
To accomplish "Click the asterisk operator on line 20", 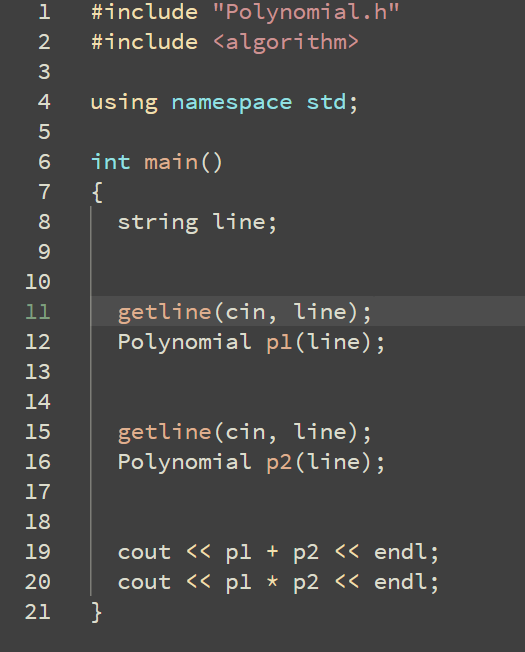I will 272,581.
